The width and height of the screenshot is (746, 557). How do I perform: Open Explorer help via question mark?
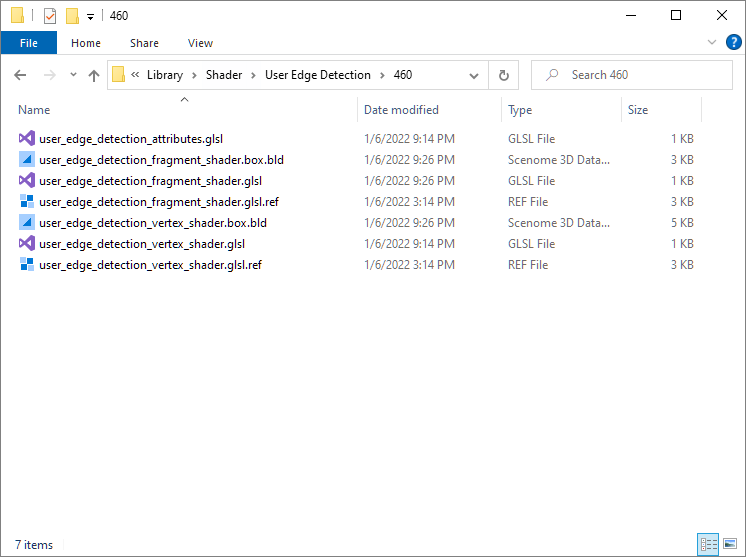point(733,42)
